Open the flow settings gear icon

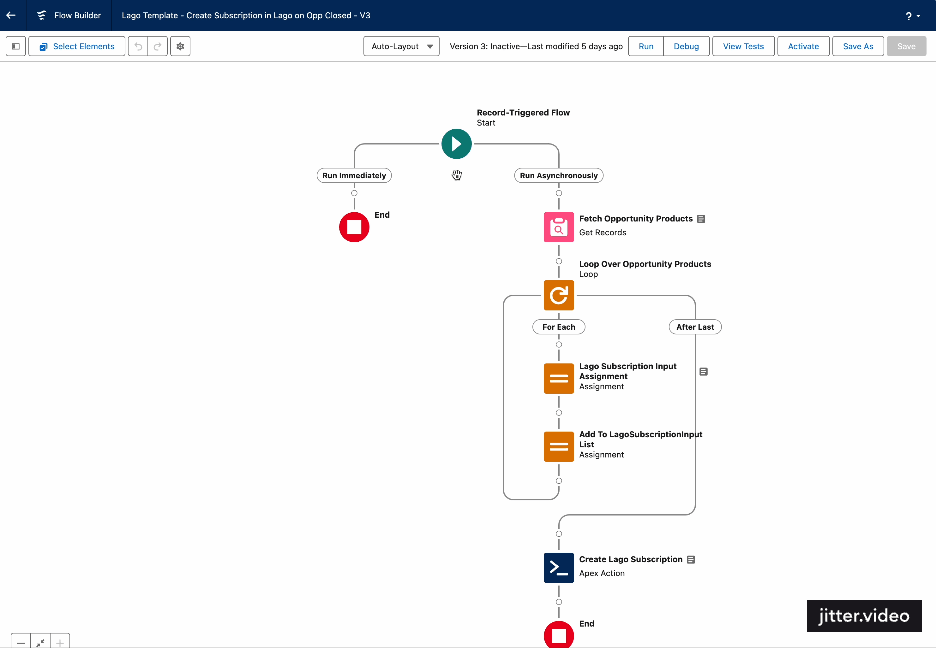click(180, 46)
